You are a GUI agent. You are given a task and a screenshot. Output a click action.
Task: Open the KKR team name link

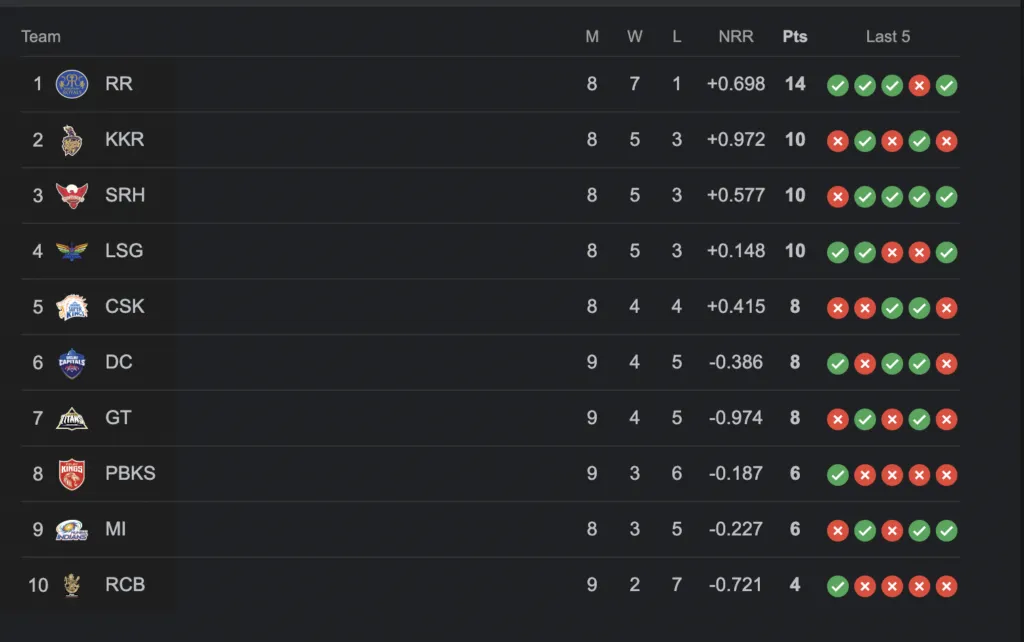(x=125, y=139)
